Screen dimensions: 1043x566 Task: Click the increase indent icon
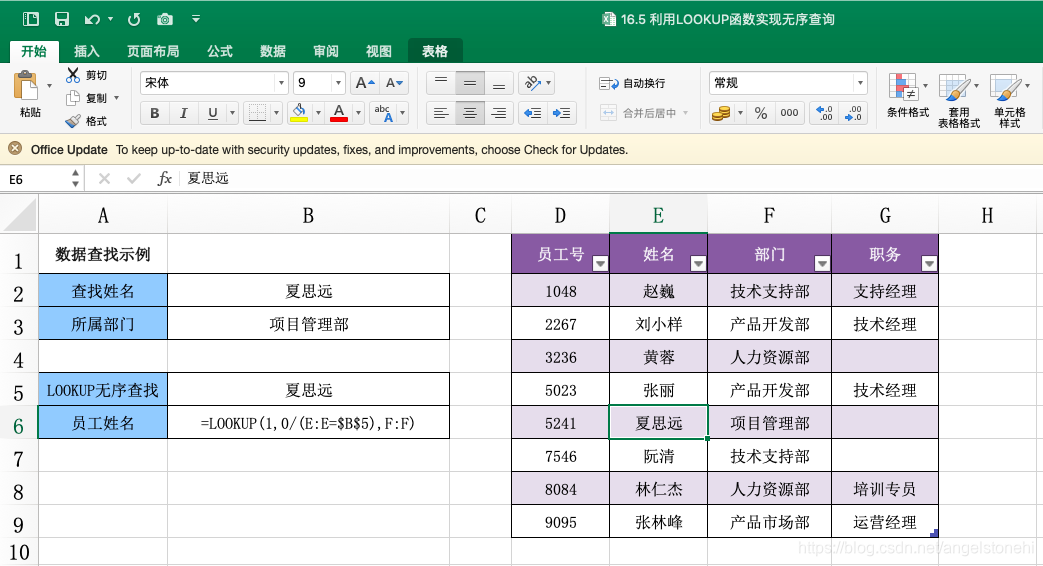(x=561, y=113)
